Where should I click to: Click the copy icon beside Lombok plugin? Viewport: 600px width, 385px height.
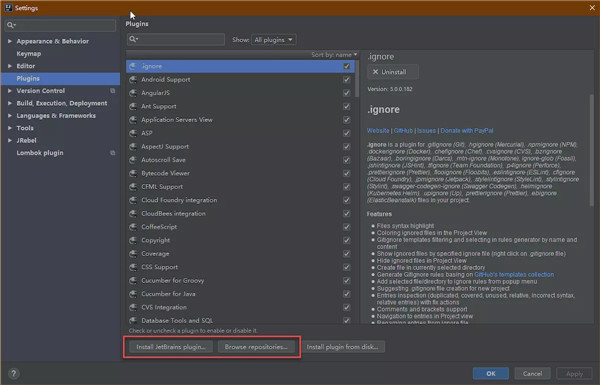(x=112, y=153)
